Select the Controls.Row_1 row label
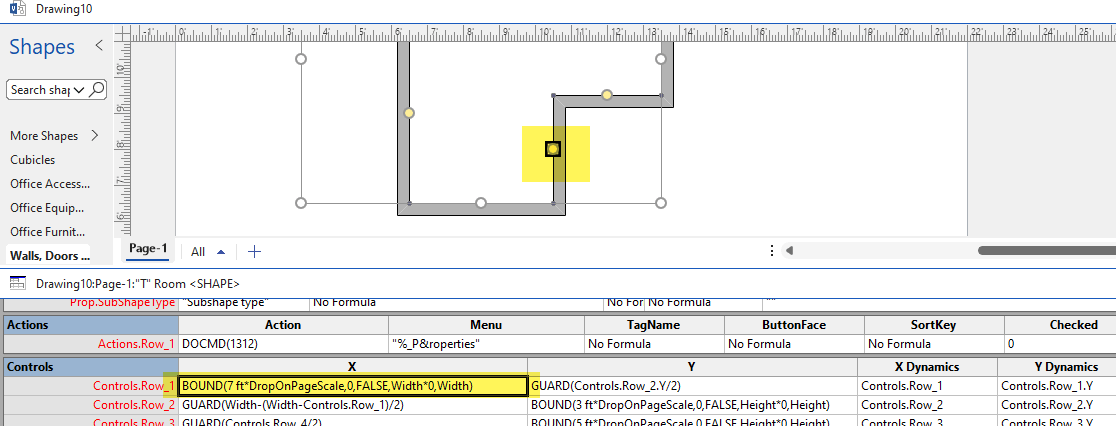Image resolution: width=1116 pixels, height=426 pixels. pyautogui.click(x=90, y=386)
